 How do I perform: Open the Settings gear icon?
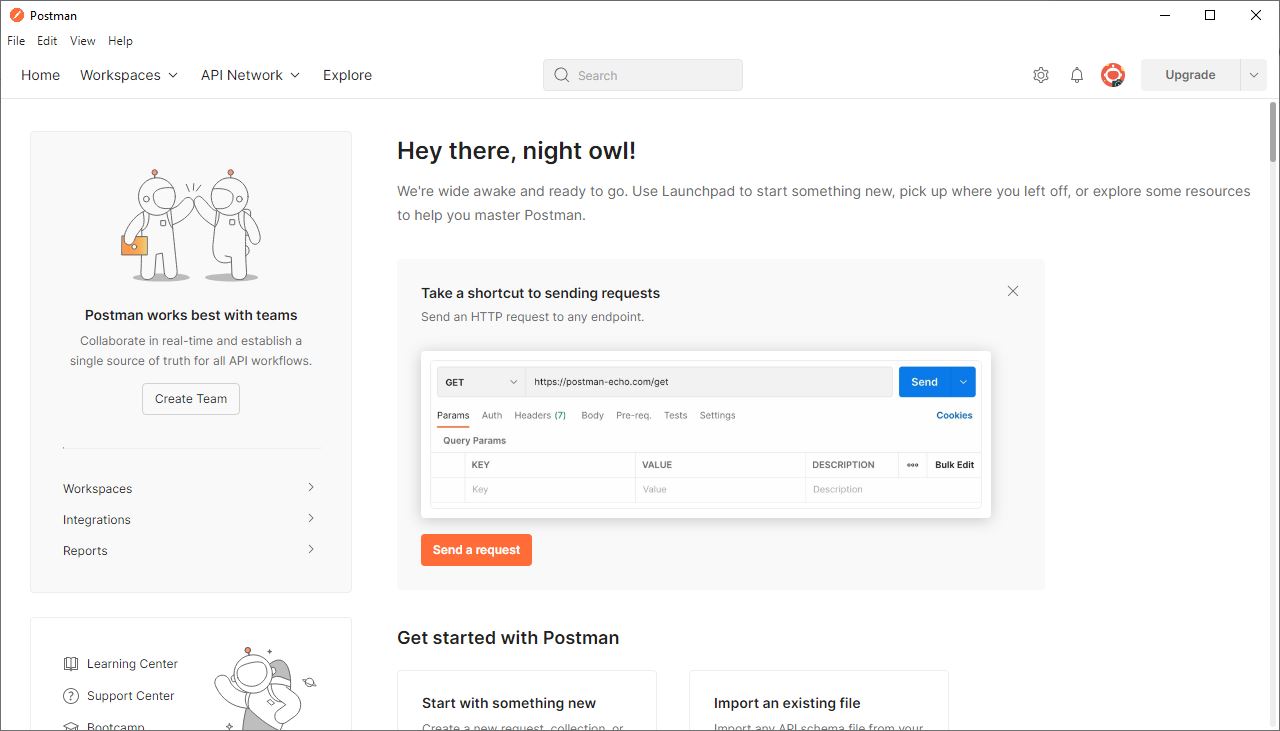tap(1041, 75)
